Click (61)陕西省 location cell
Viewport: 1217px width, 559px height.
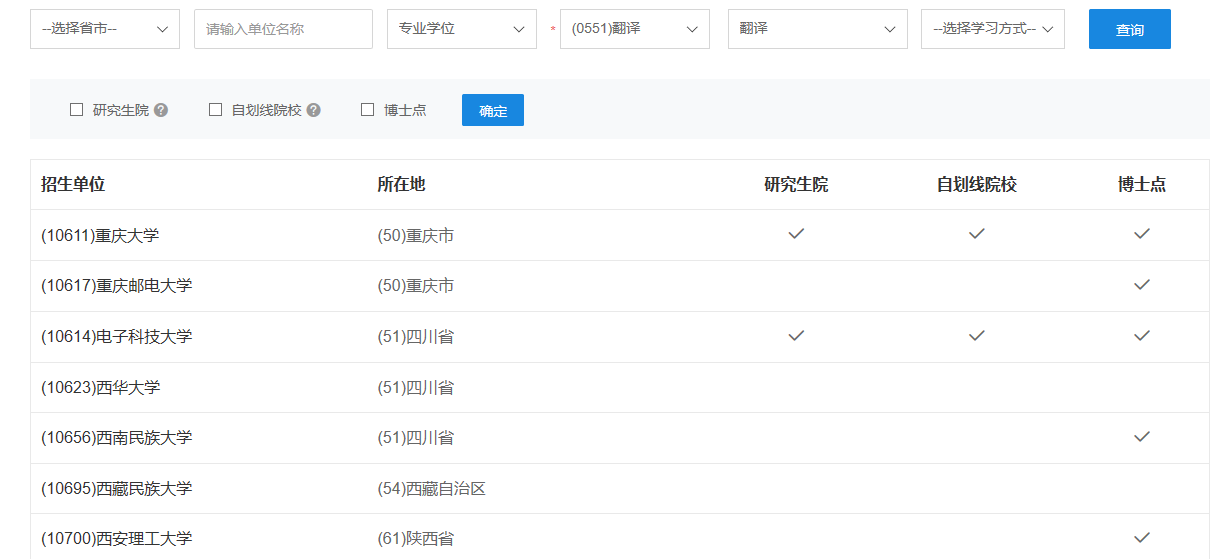415,538
